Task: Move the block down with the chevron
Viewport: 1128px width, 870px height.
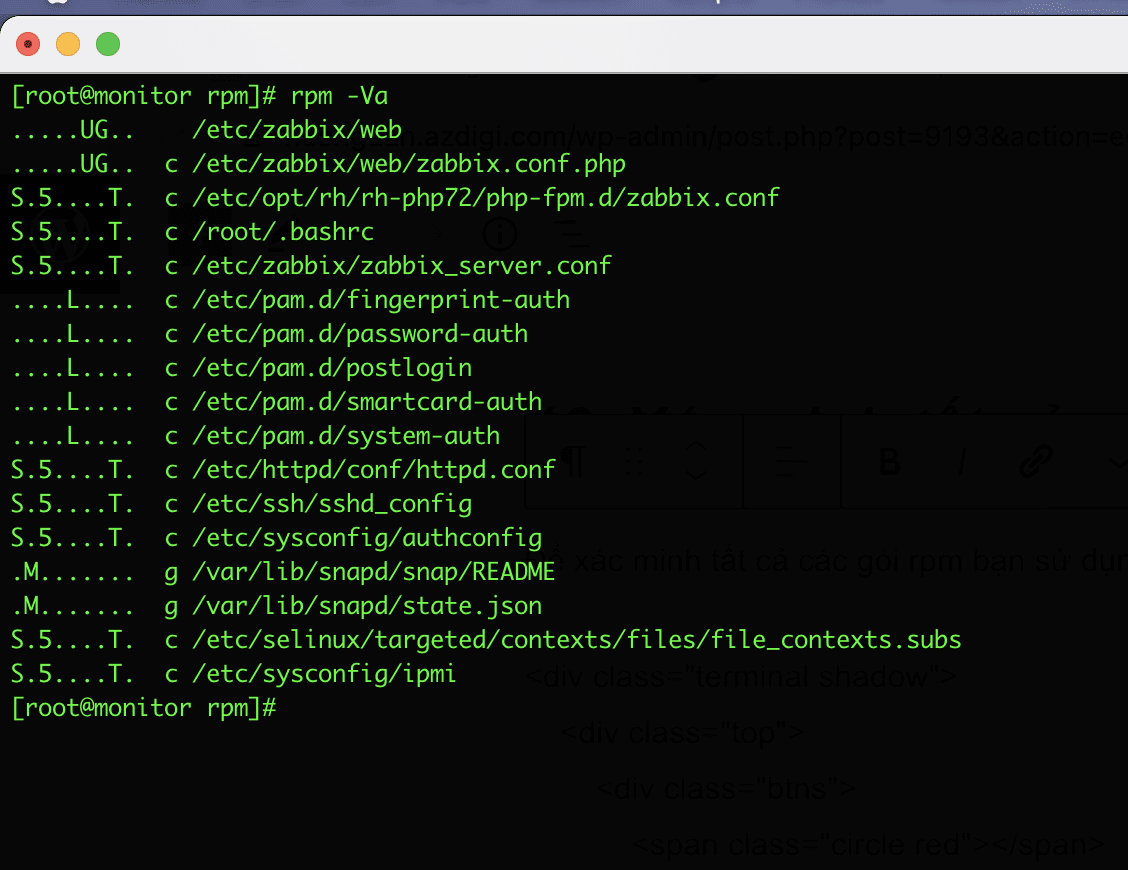Action: tap(697, 475)
